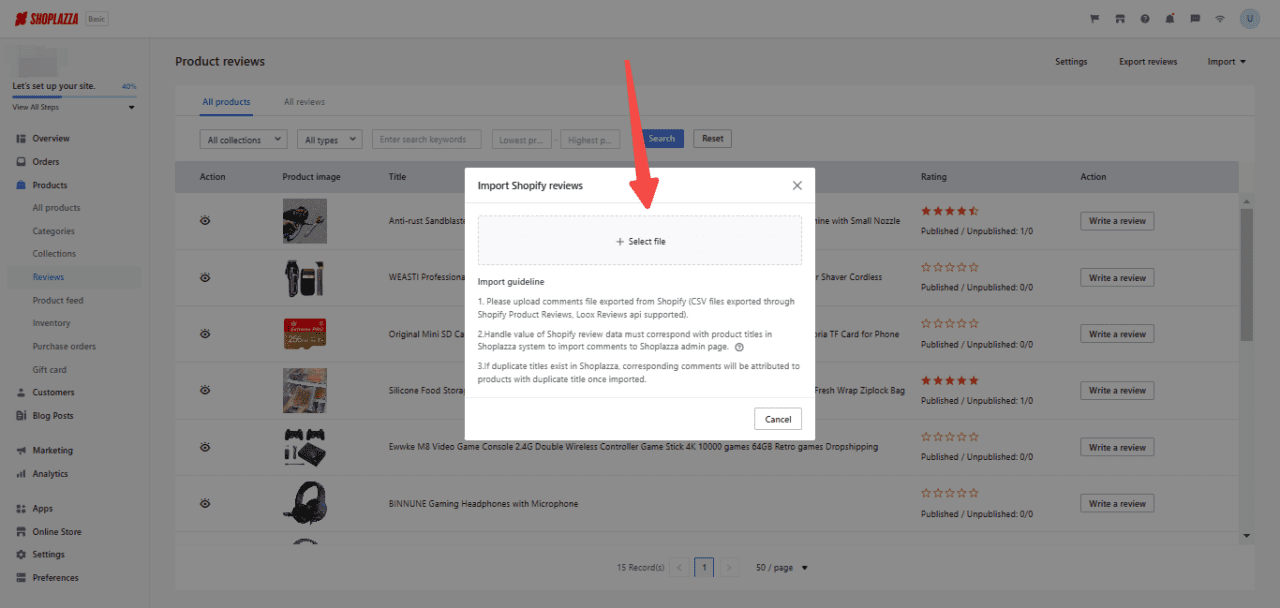Open the 50 / page dropdown
The height and width of the screenshot is (608, 1280).
(x=782, y=568)
